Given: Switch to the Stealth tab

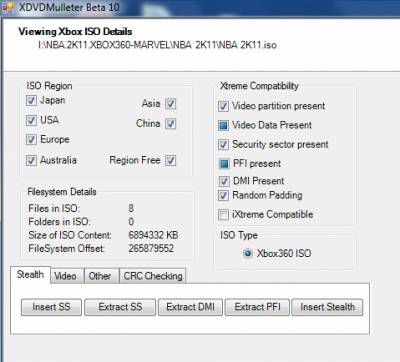Looking at the screenshot, I should [x=30, y=275].
